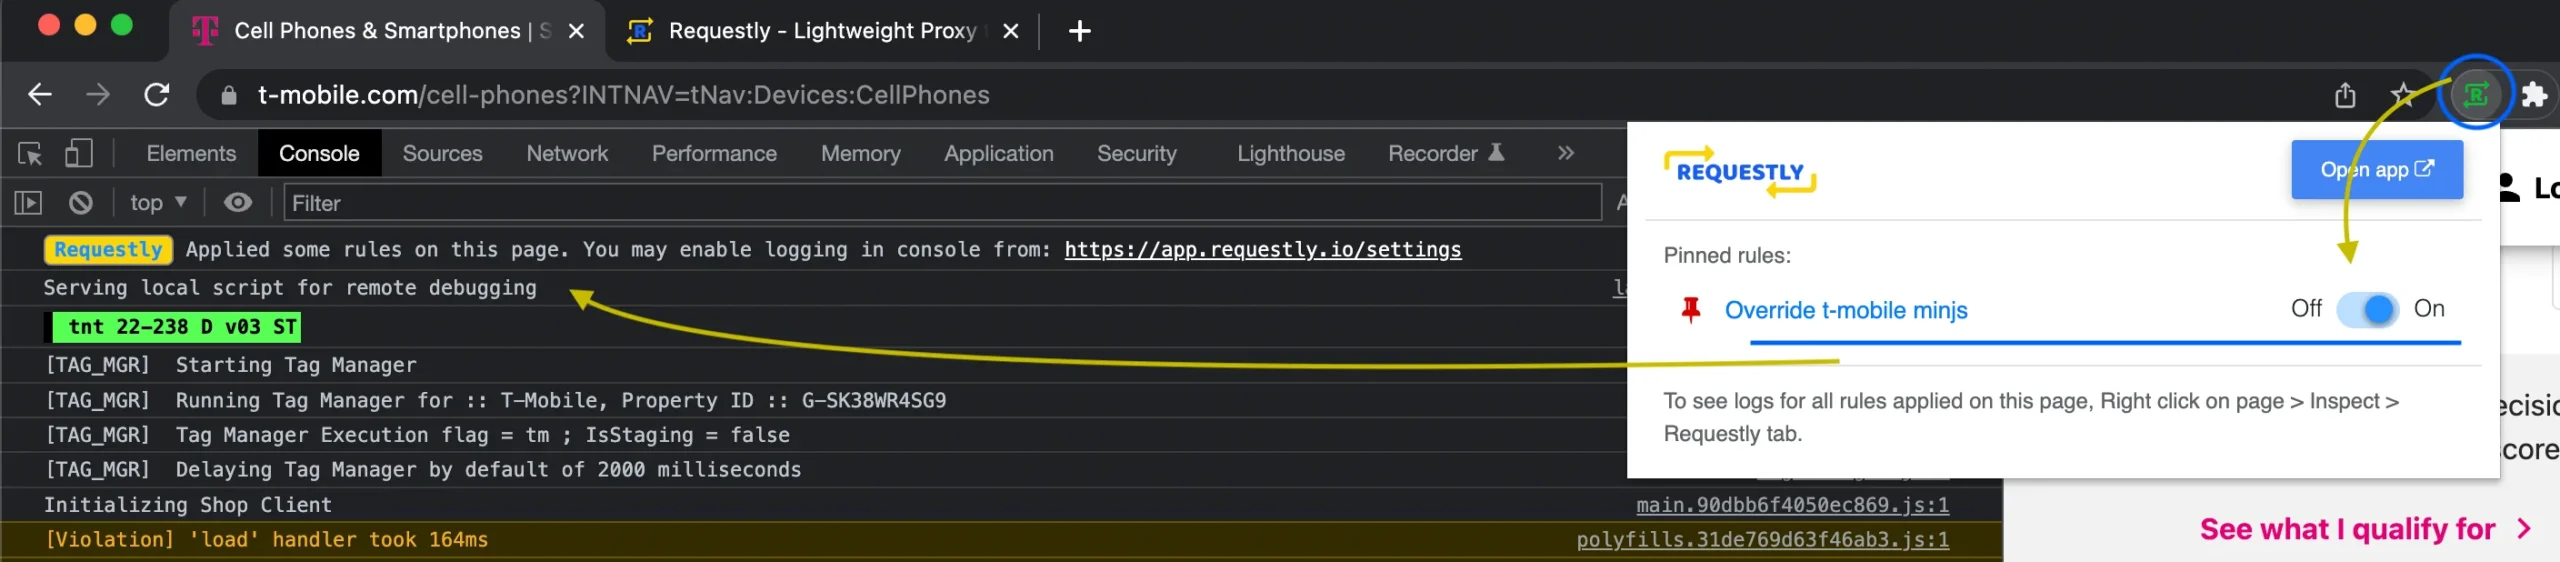Select the Memory tab
2560x562 pixels.
pyautogui.click(x=861, y=153)
